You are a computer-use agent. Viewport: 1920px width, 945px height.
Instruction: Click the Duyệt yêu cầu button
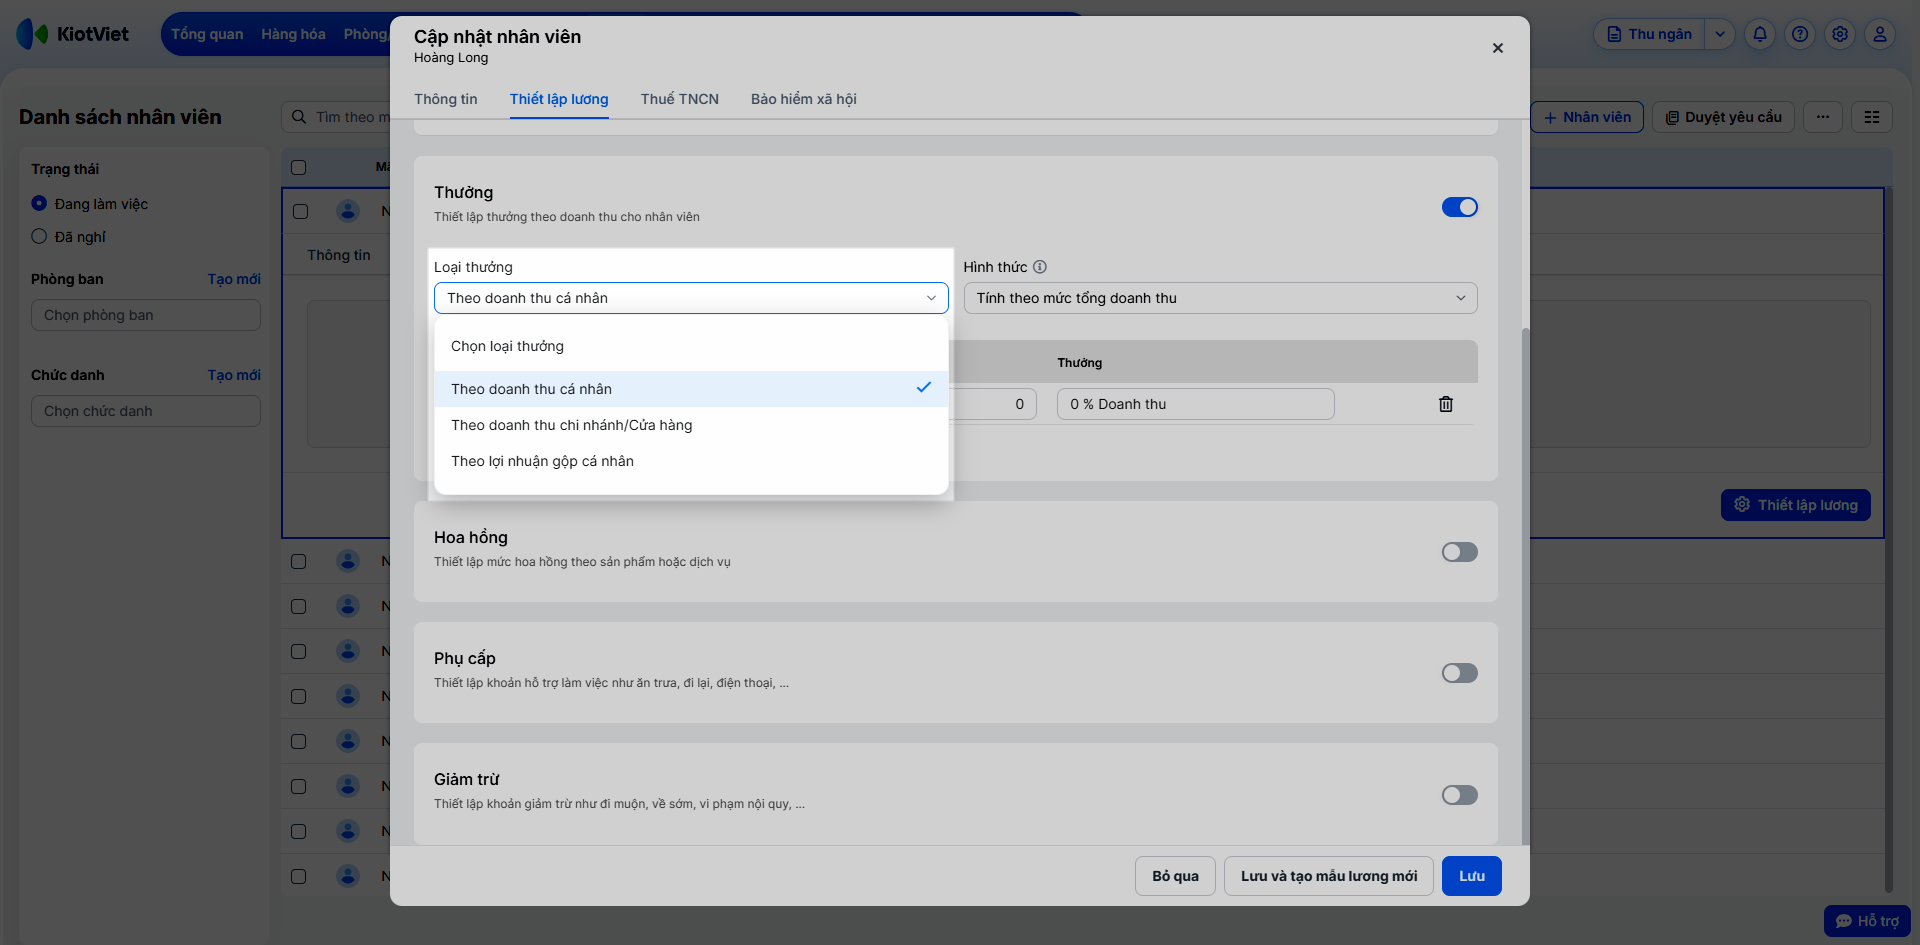pos(1724,117)
